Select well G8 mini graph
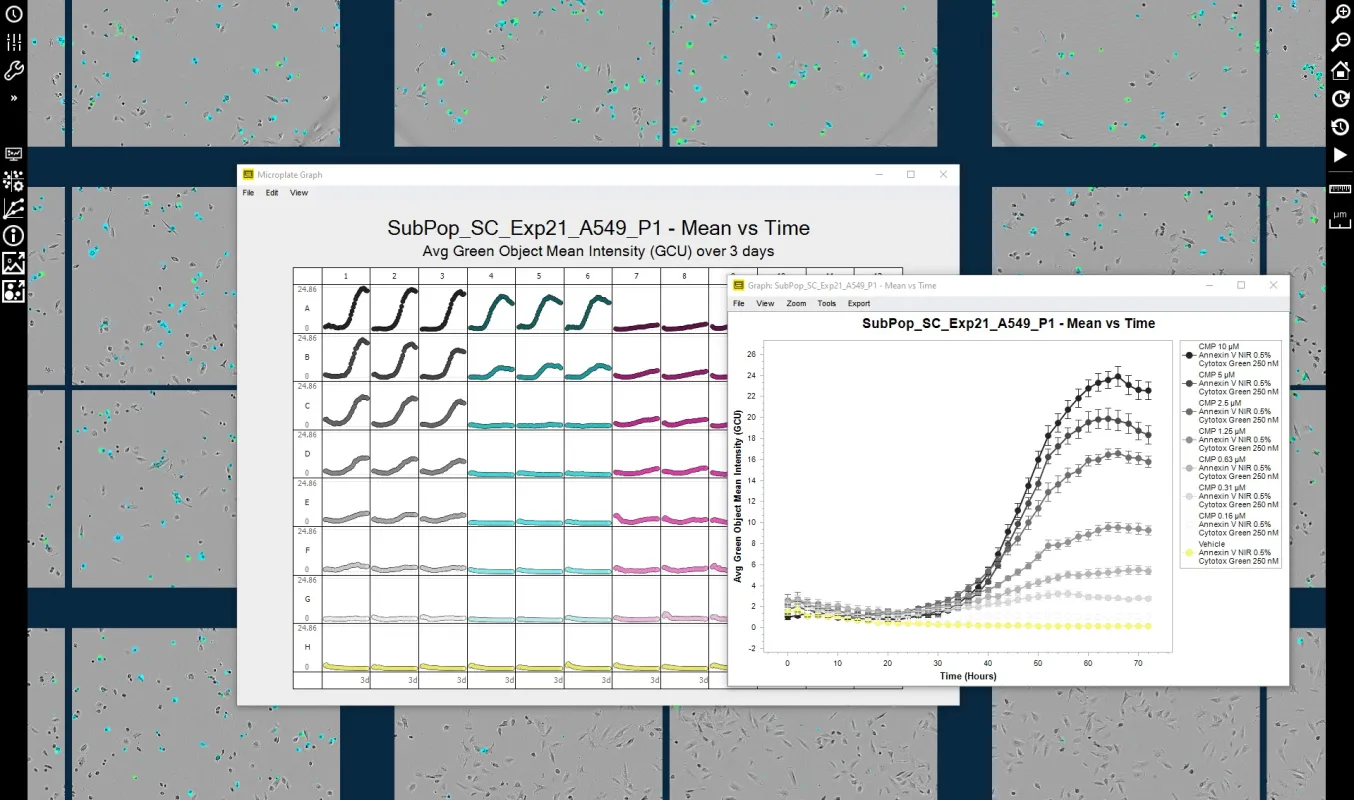Image resolution: width=1354 pixels, height=800 pixels. click(685, 599)
